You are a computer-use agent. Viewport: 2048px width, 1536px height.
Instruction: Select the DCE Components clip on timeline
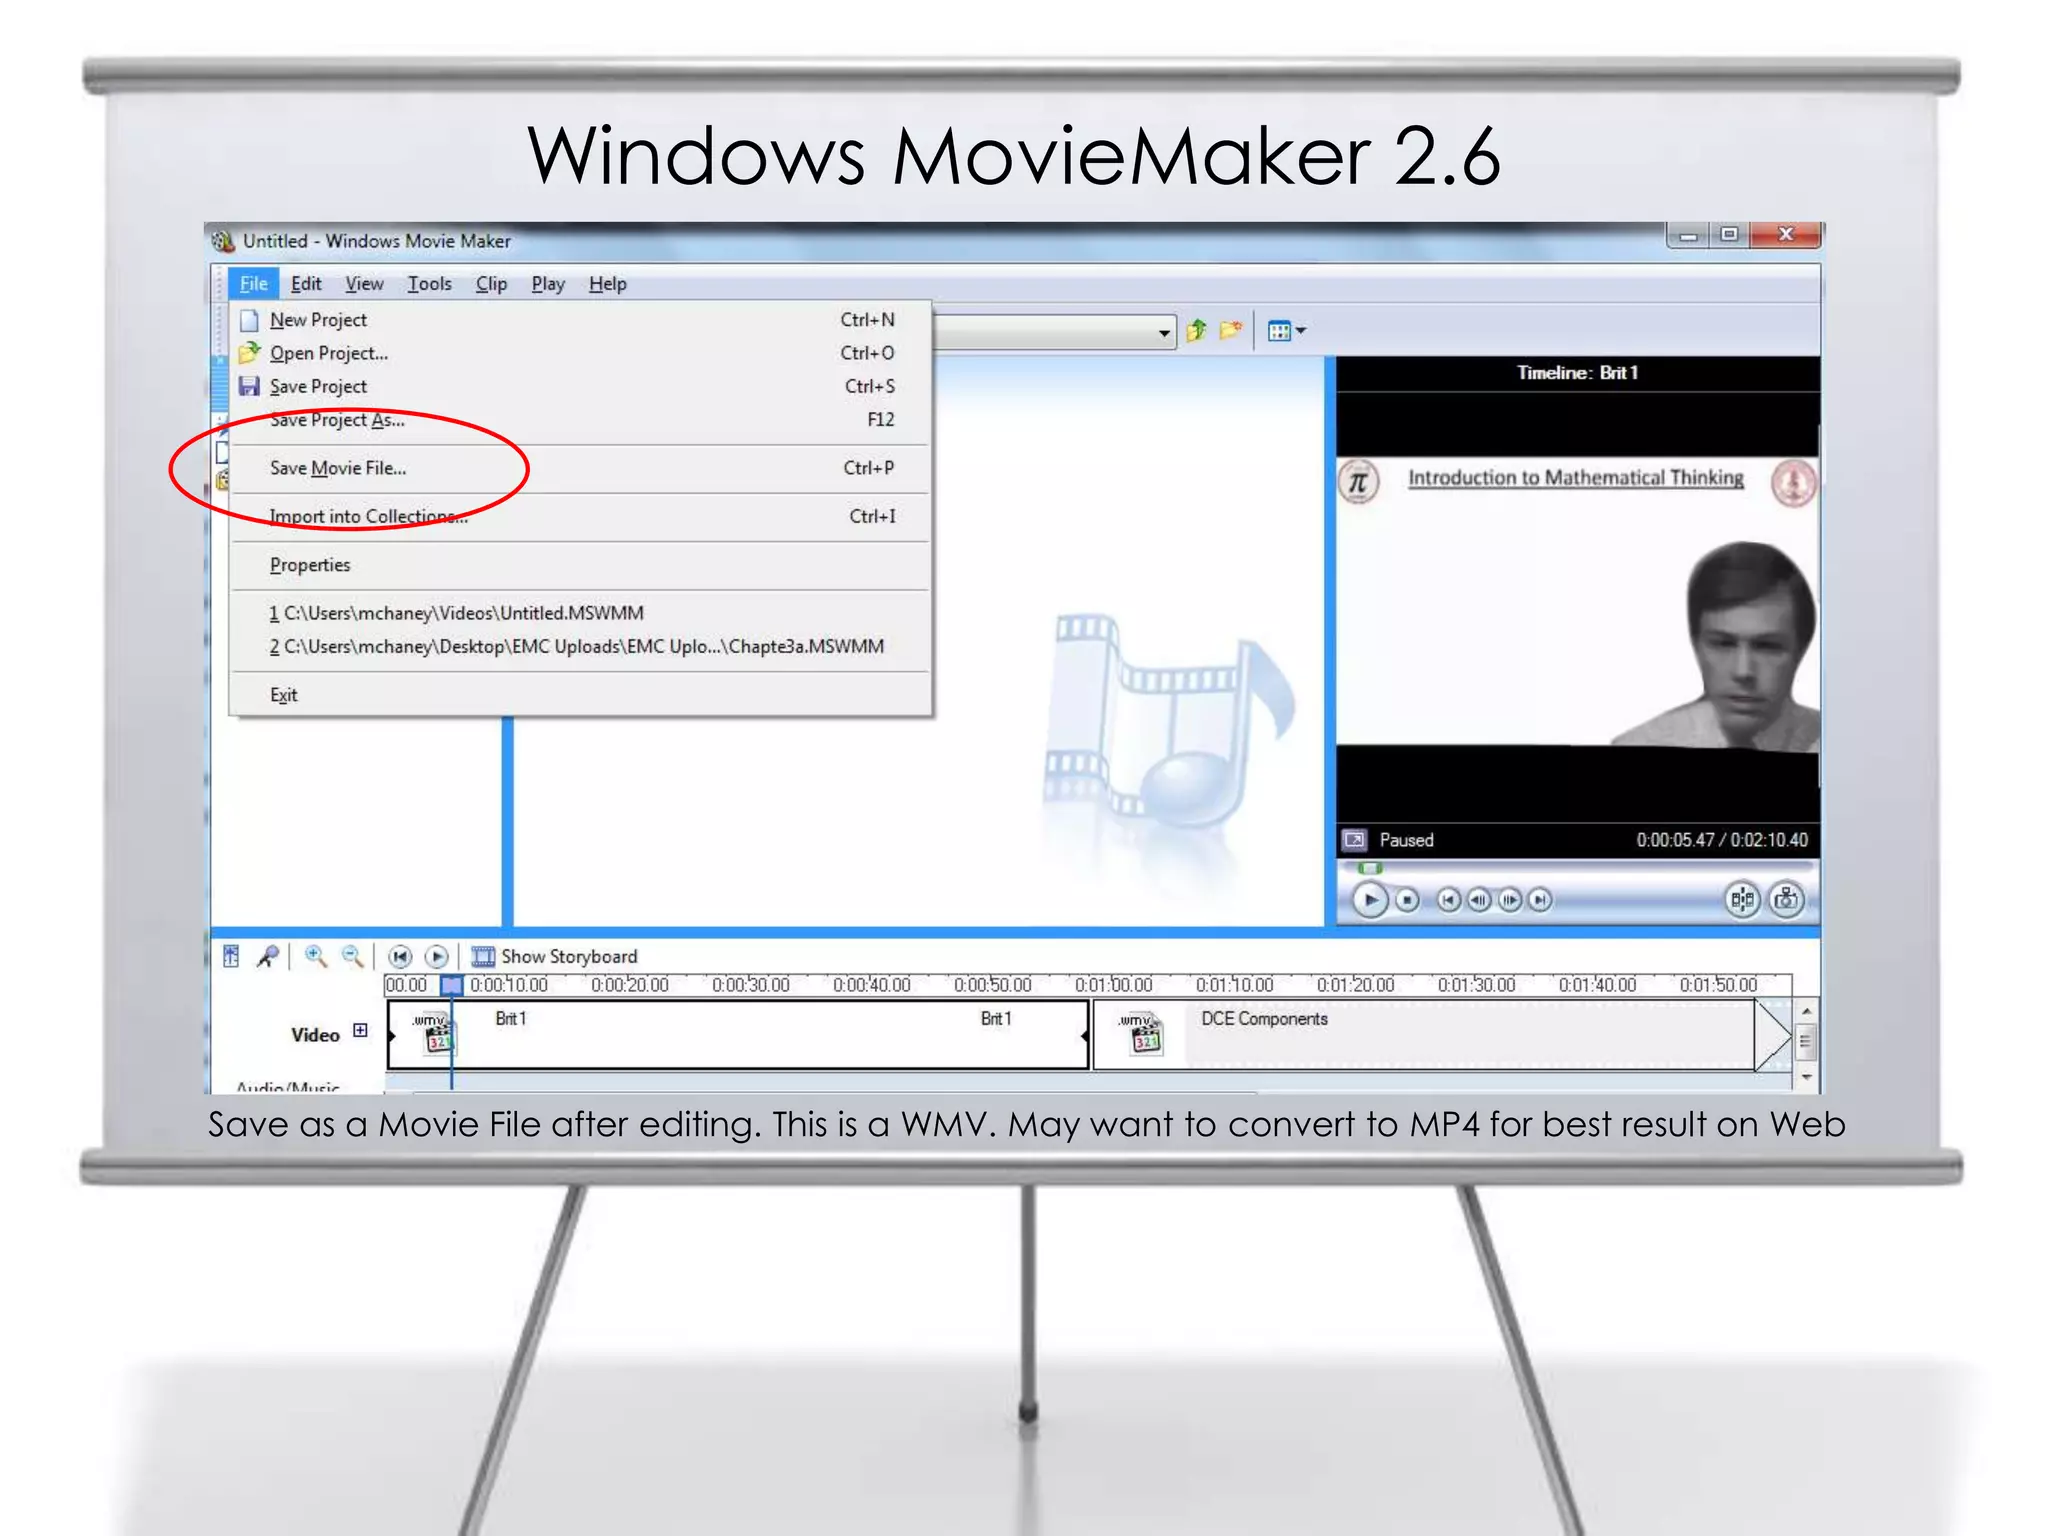tap(1424, 1035)
